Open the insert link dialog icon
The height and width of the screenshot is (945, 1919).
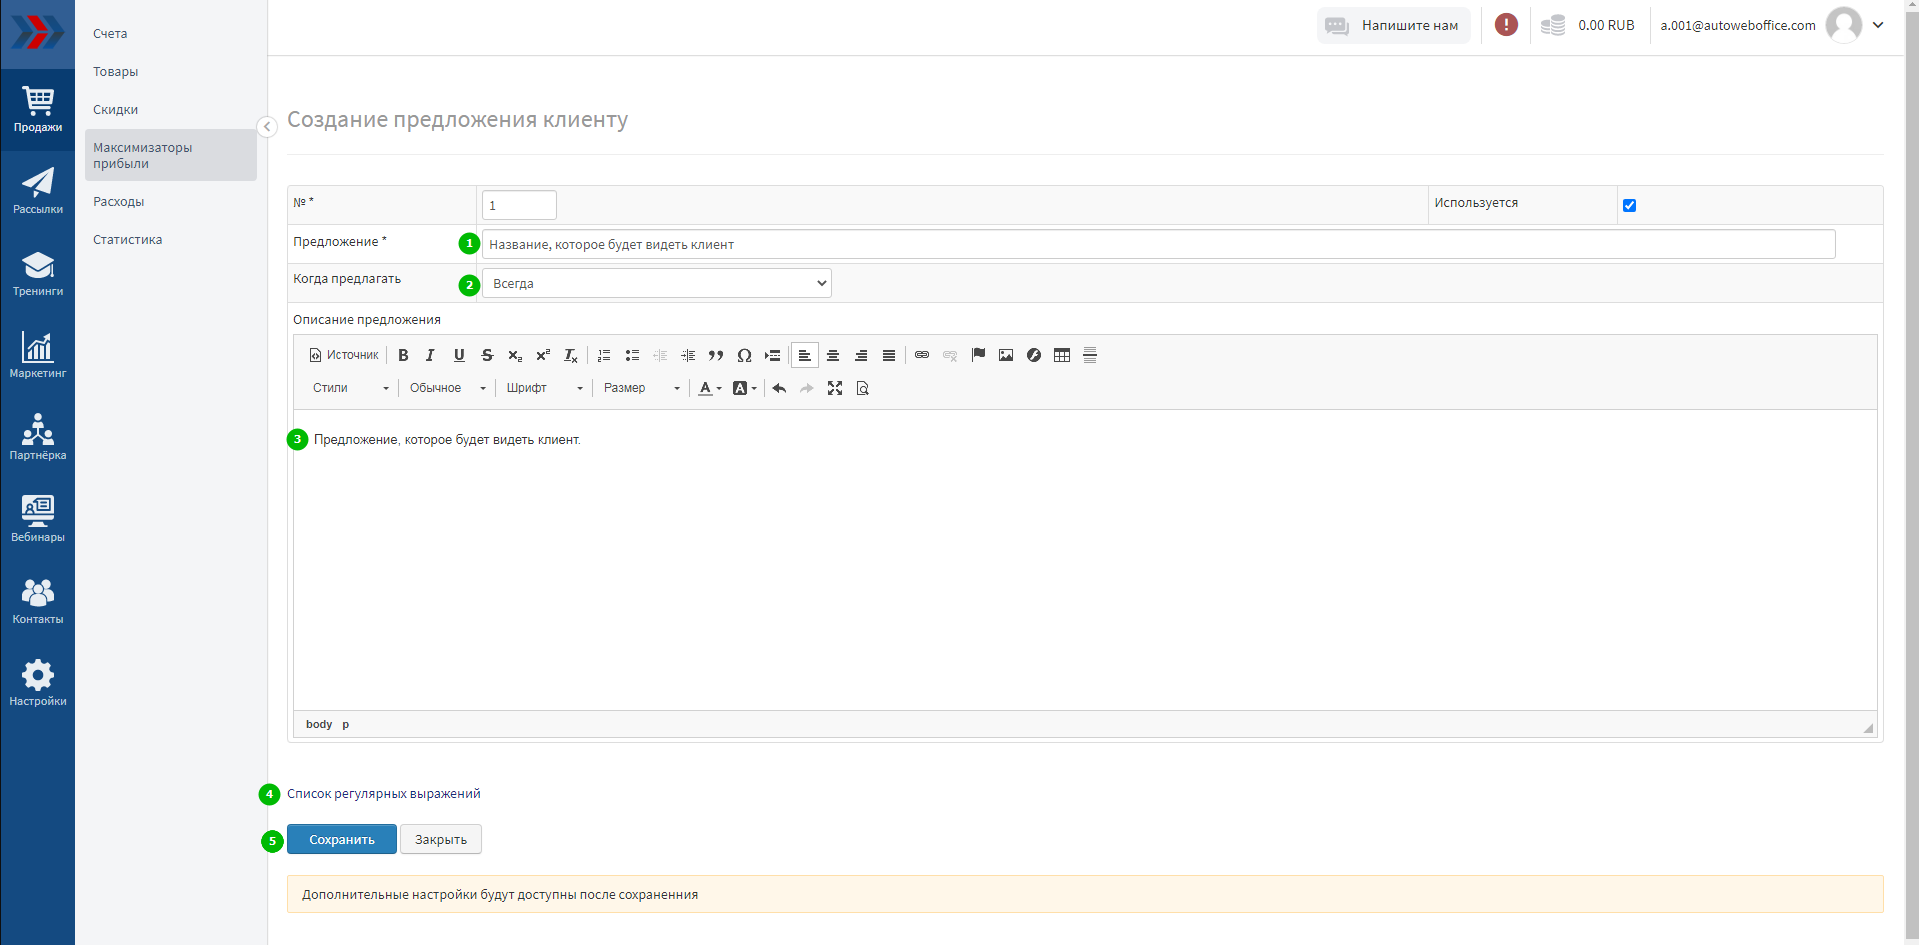922,355
